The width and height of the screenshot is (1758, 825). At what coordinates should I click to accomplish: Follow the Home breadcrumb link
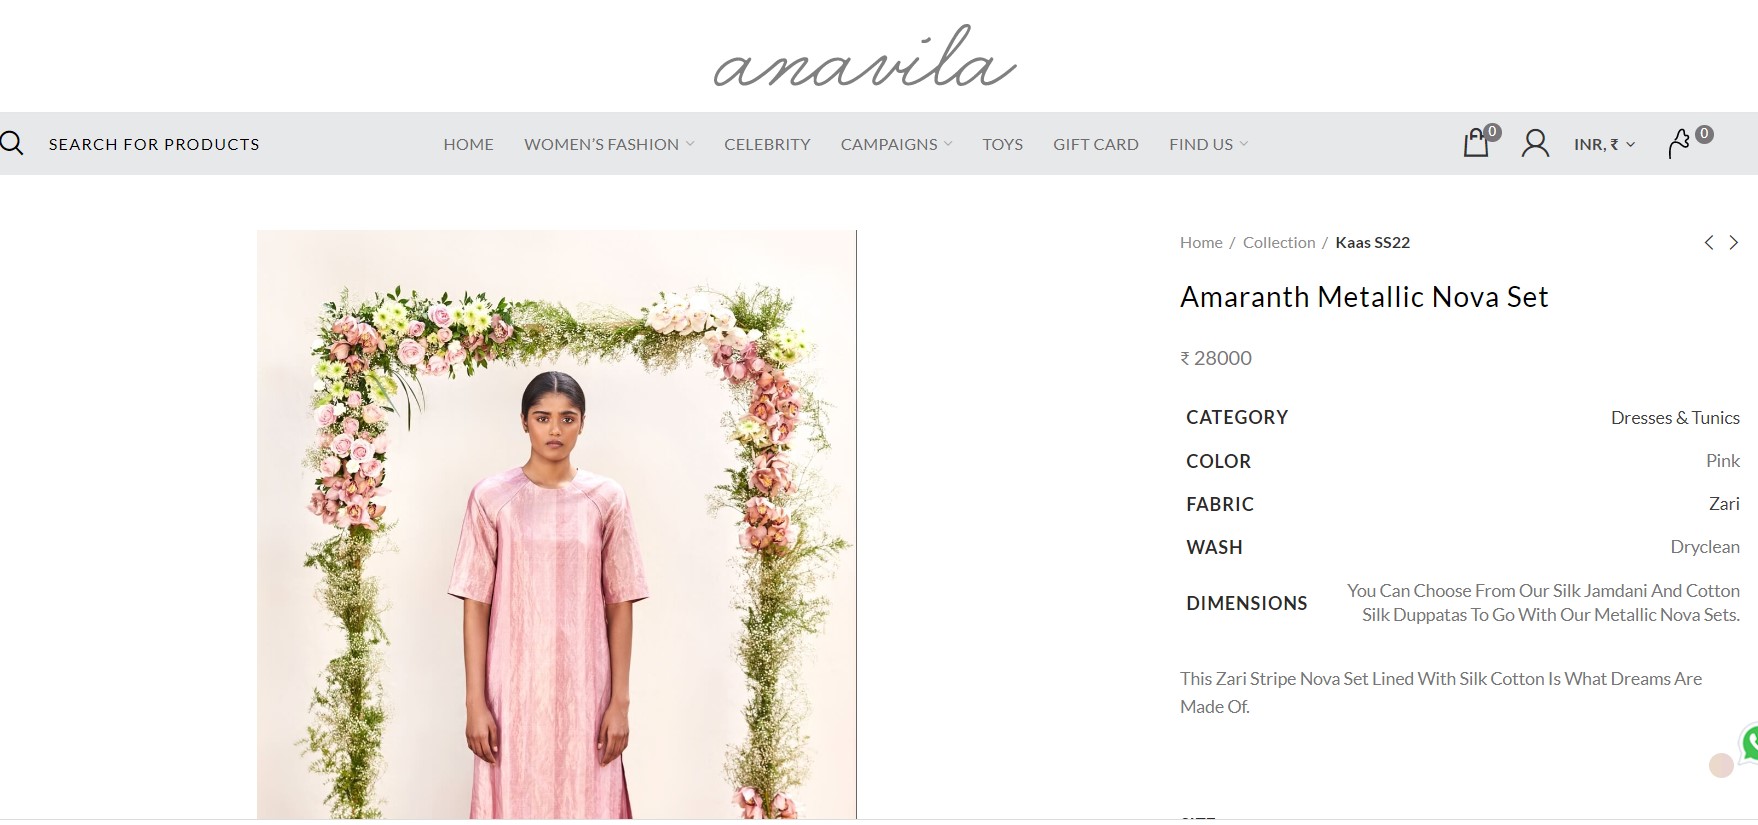1201,243
